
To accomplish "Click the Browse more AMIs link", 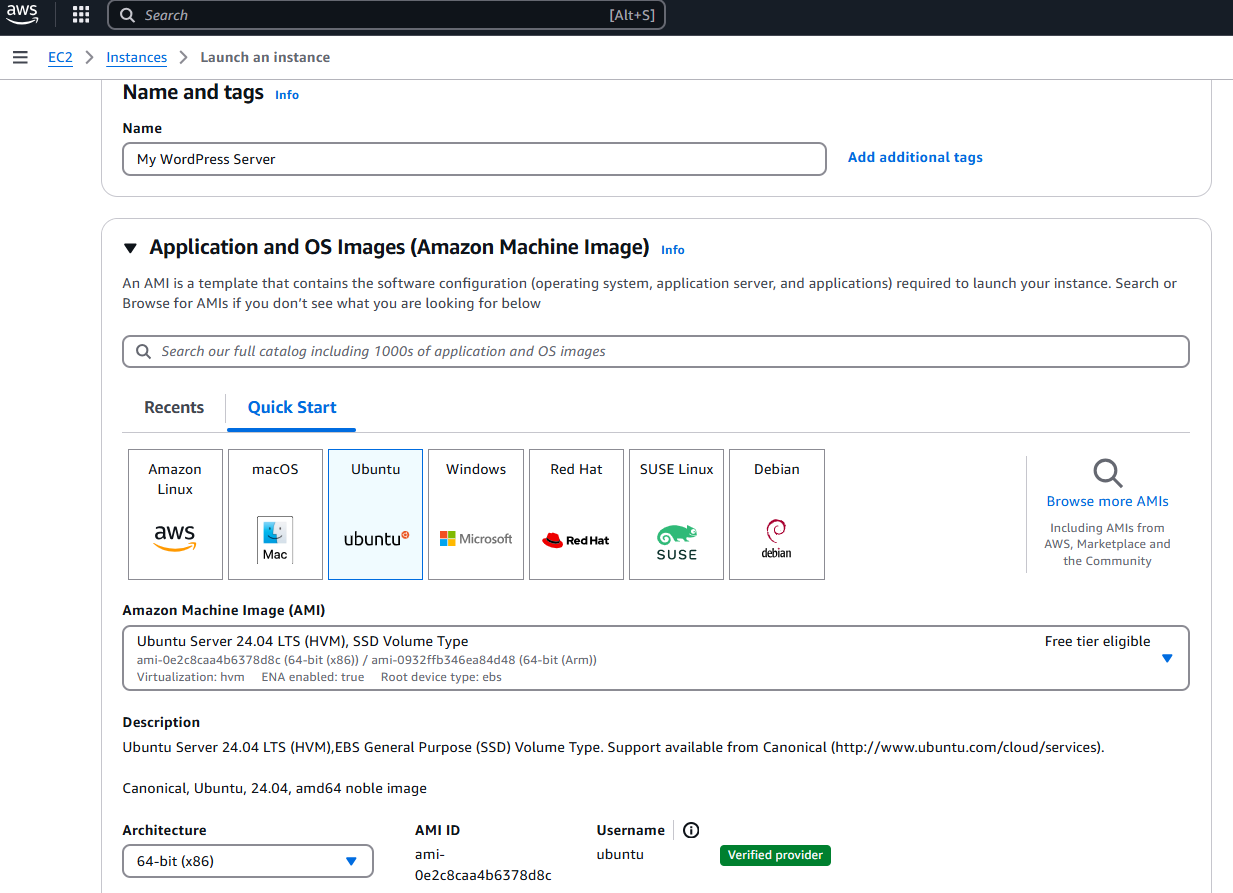I will point(1108,501).
